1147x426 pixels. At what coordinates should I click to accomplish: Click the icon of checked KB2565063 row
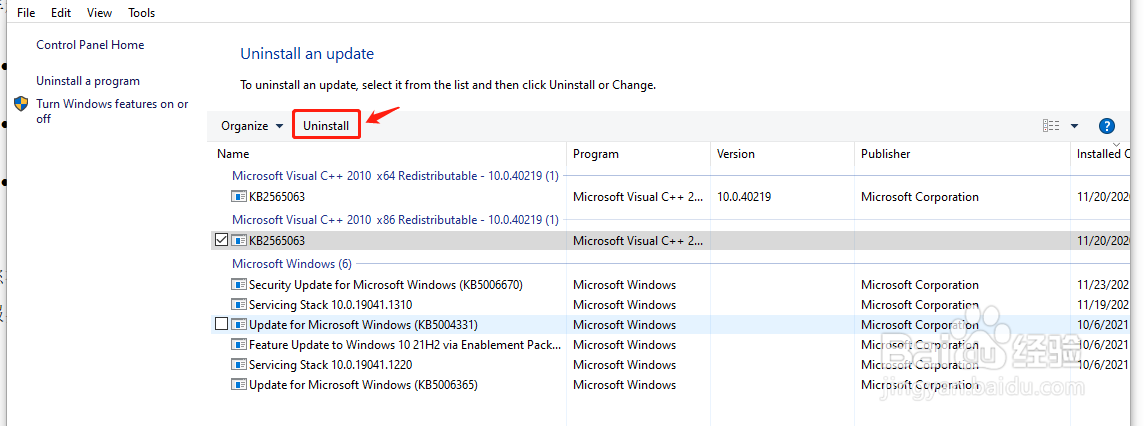click(x=239, y=240)
